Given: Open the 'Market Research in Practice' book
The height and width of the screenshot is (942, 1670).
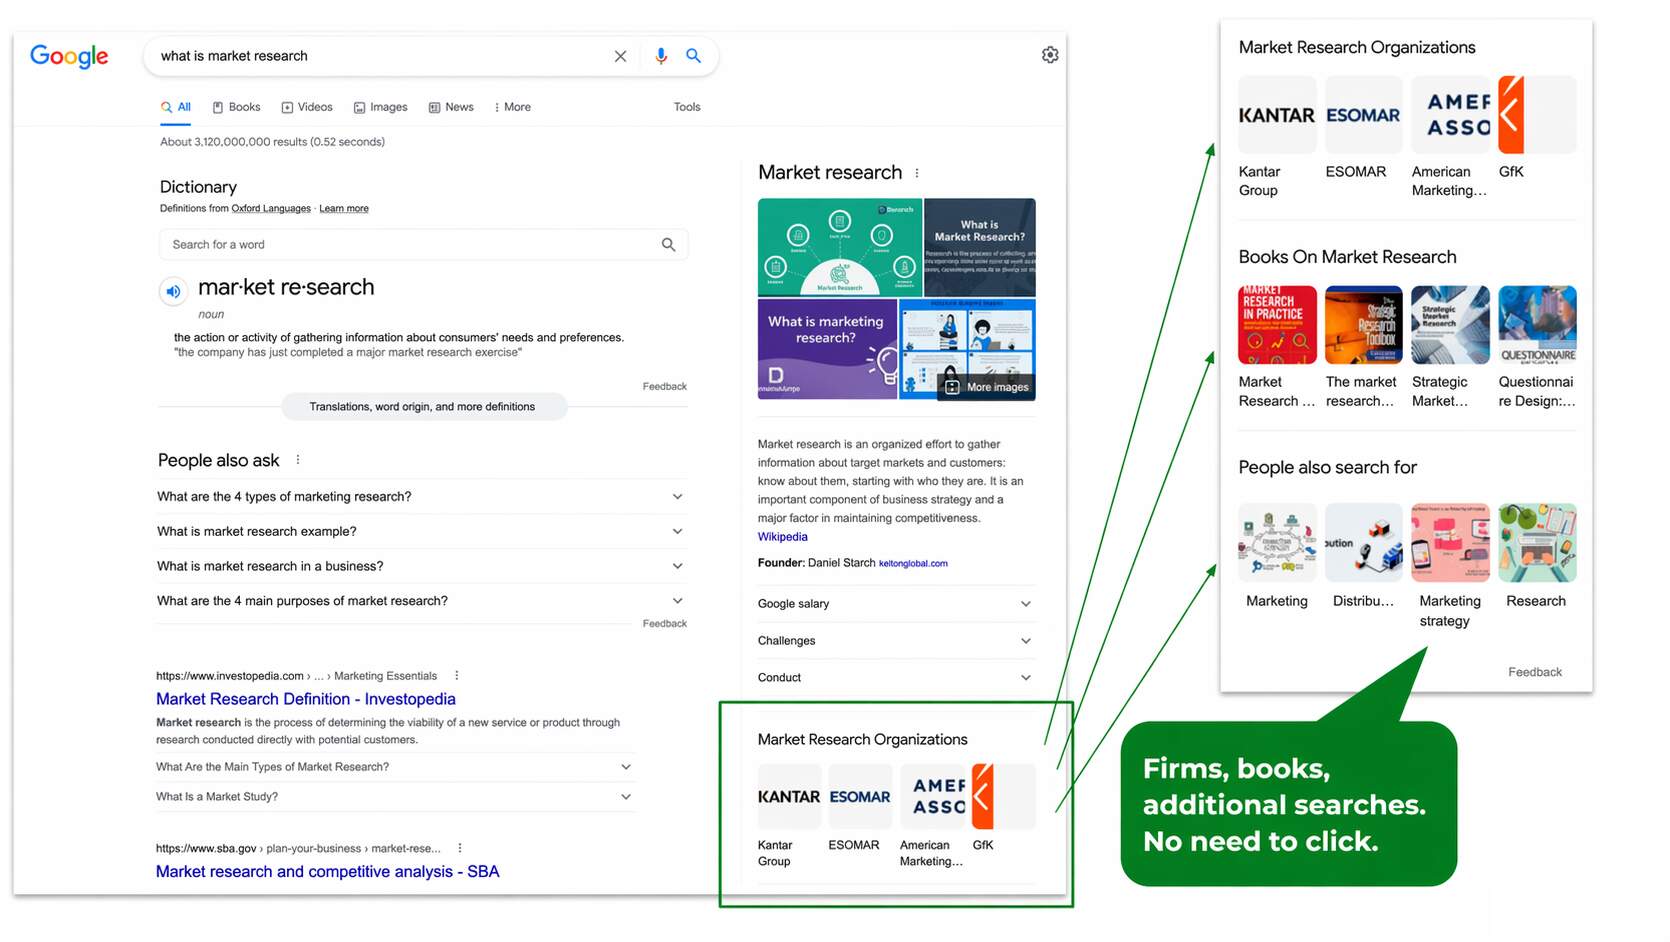Looking at the screenshot, I should click(1277, 347).
